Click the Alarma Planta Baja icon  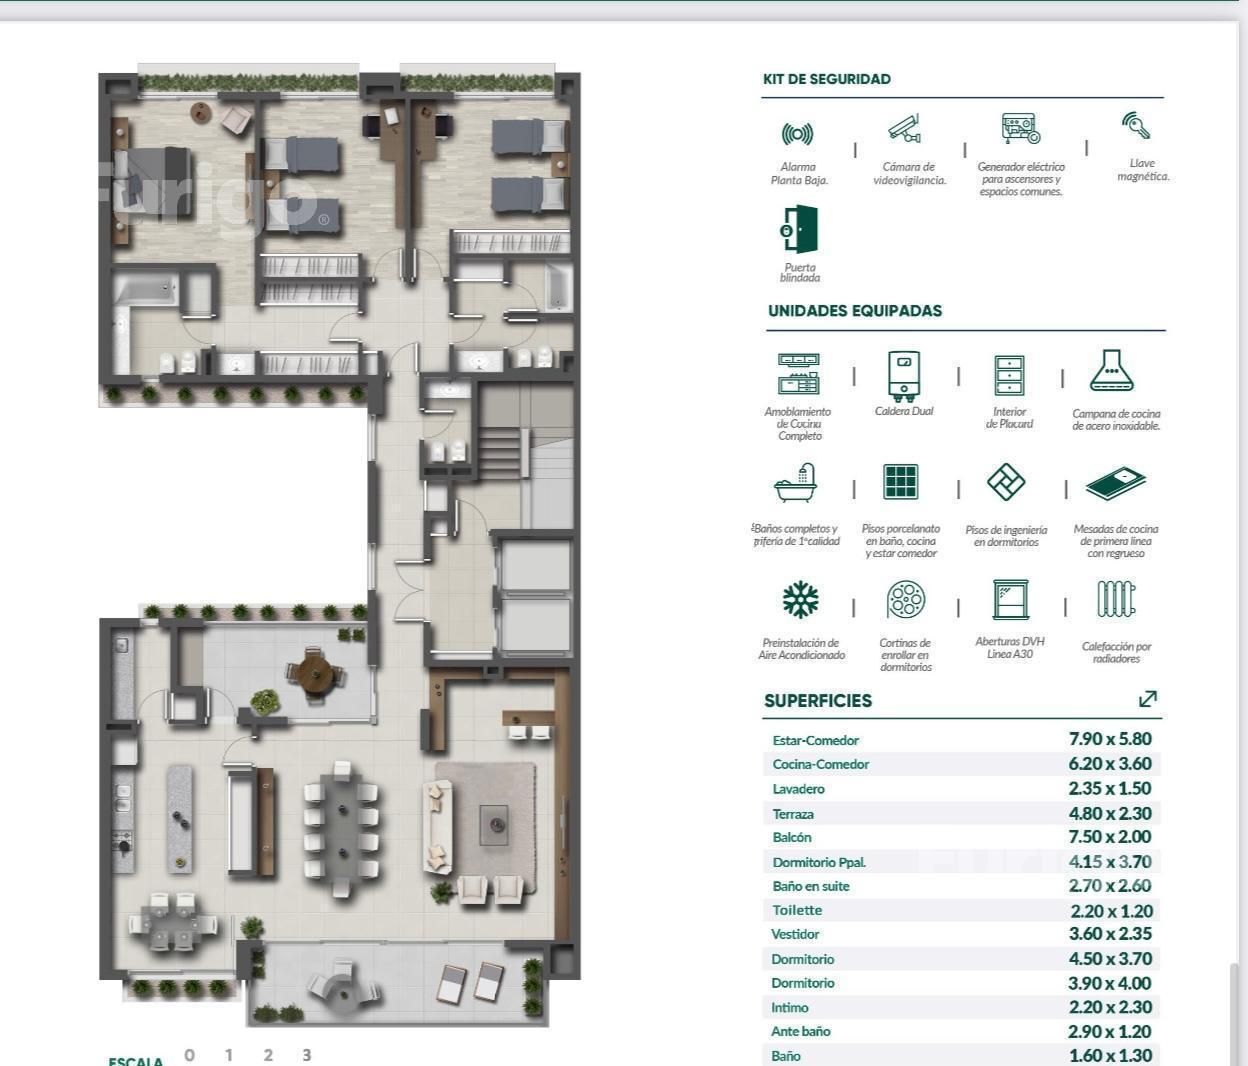[x=797, y=134]
